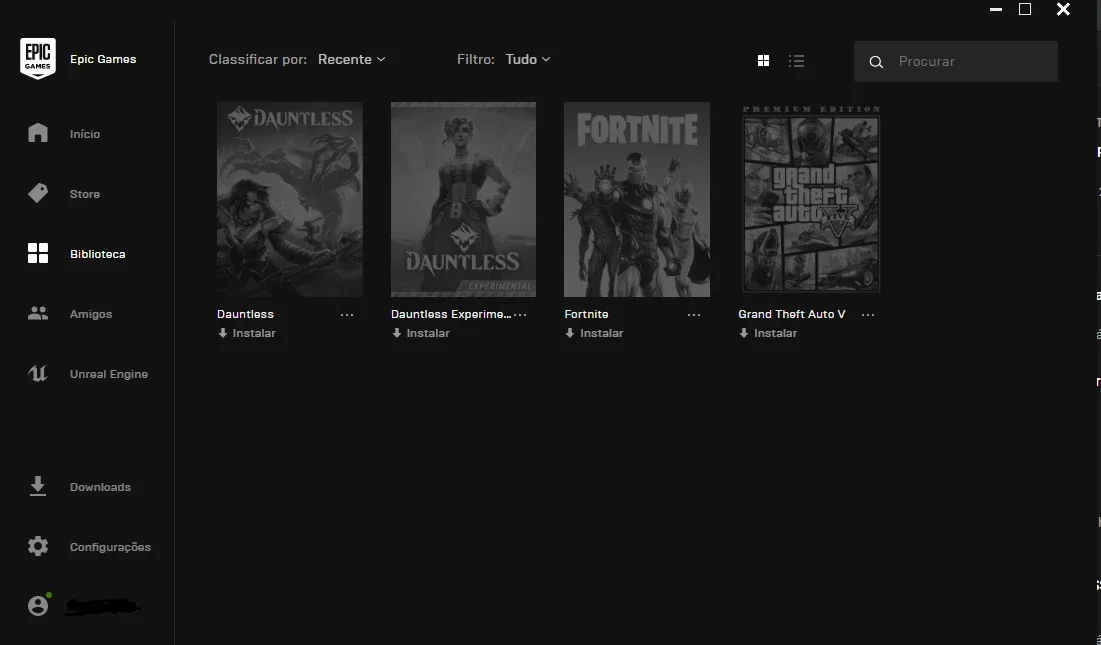Open the Amigos people icon
The width and height of the screenshot is (1101, 645).
[38, 314]
